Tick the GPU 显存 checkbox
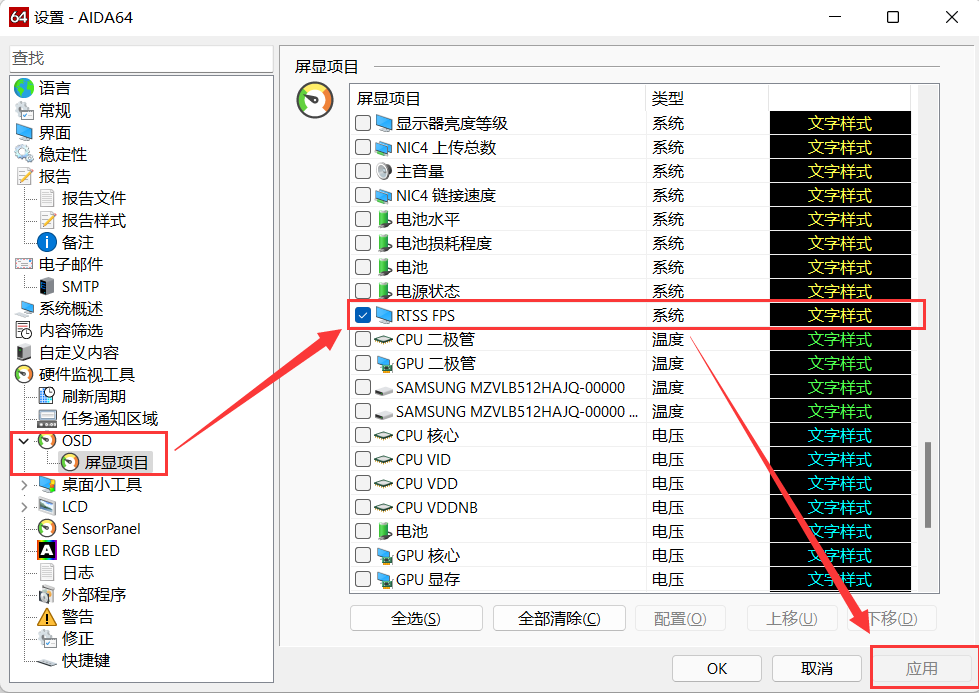This screenshot has width=979, height=693. pyautogui.click(x=363, y=579)
